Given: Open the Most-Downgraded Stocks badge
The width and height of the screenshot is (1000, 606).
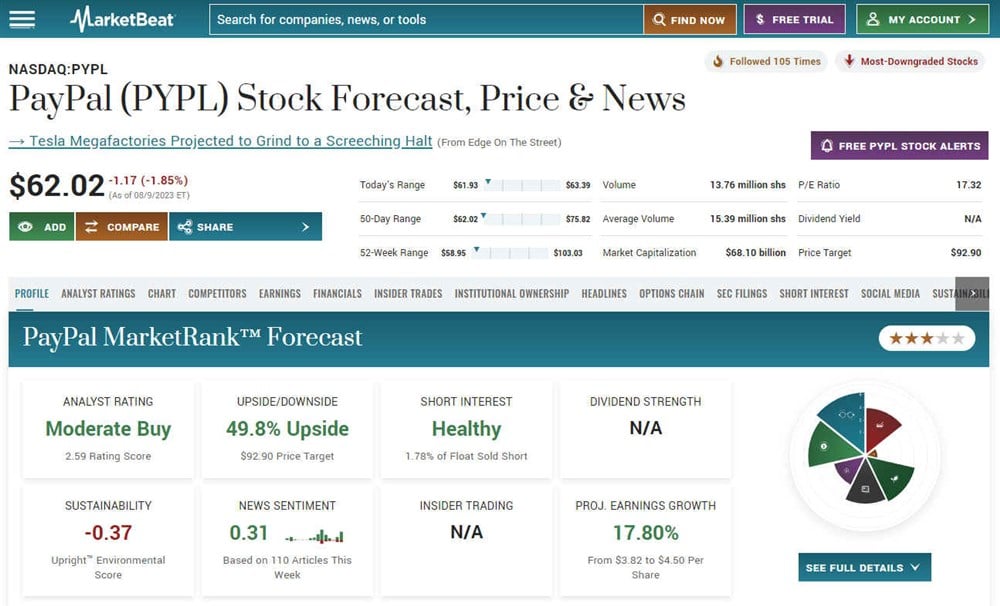Looking at the screenshot, I should click(x=910, y=61).
